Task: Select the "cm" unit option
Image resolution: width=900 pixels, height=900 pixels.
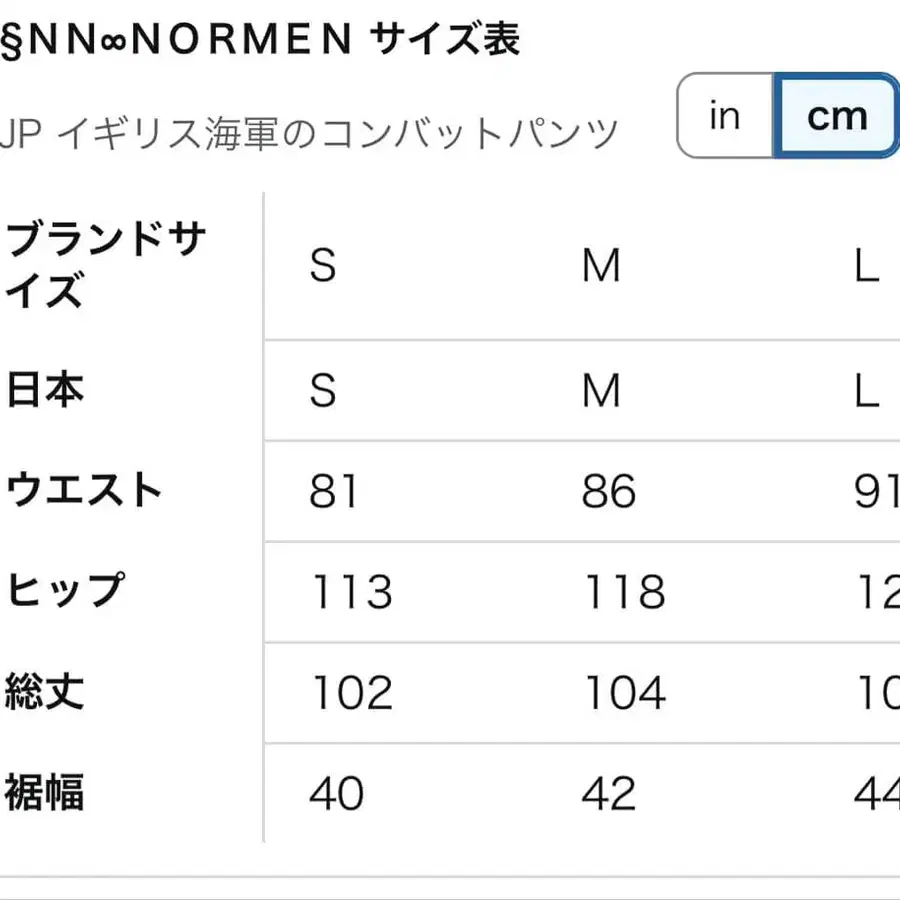Action: (x=837, y=115)
